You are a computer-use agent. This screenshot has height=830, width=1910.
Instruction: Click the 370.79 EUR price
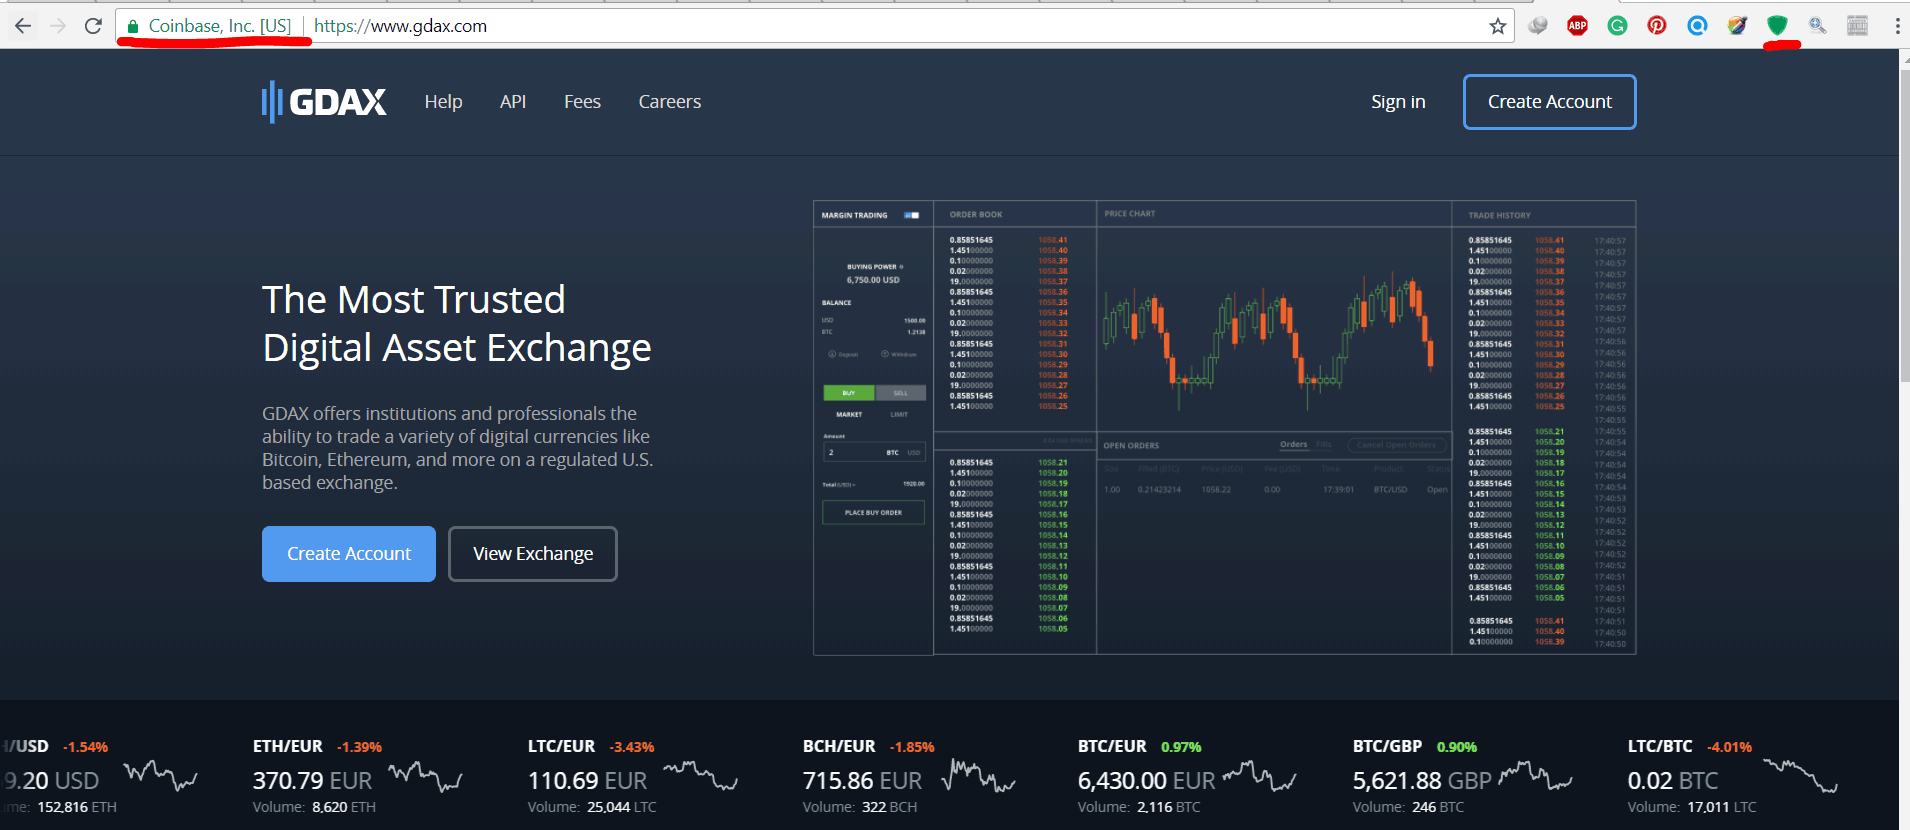coord(312,780)
